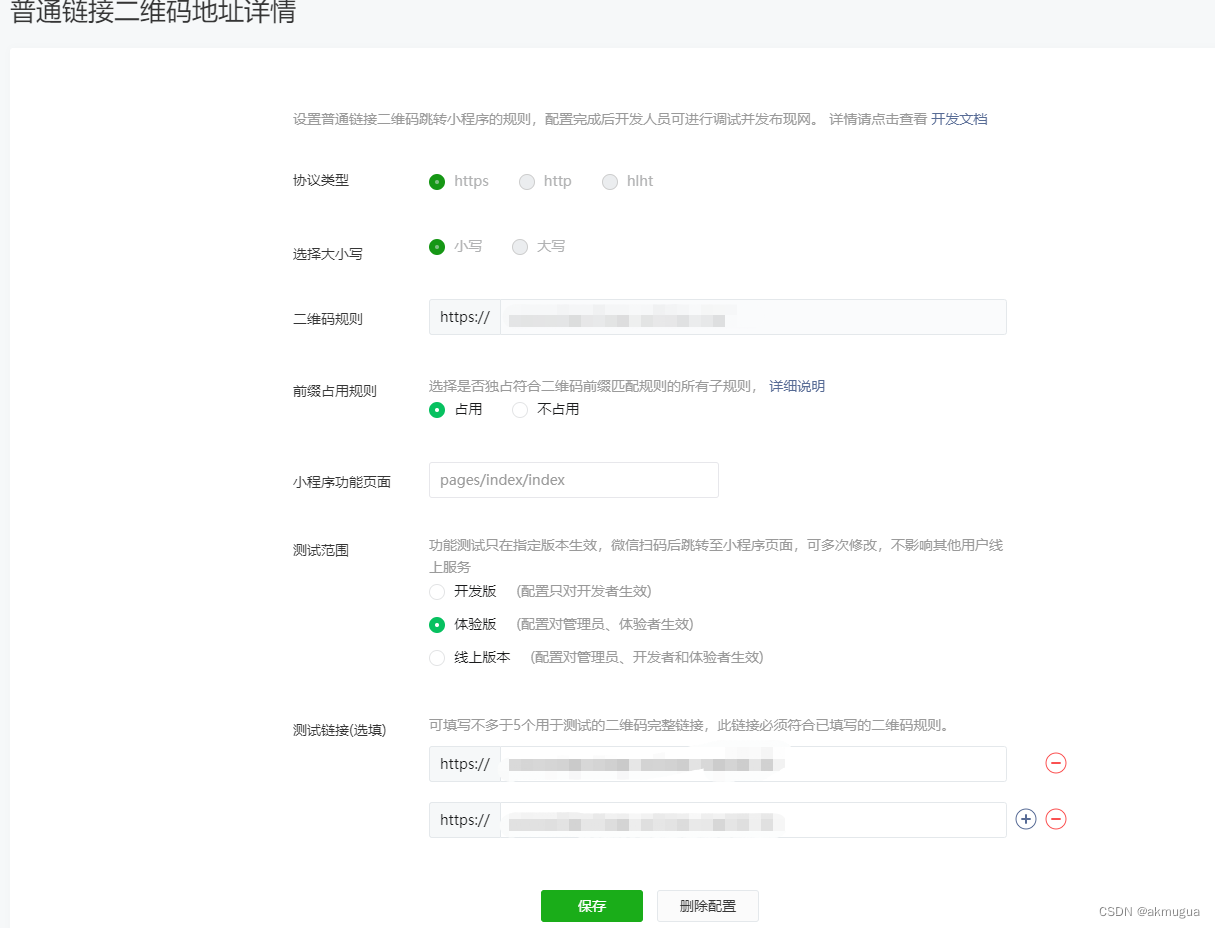Select 开发版 test scope
Viewport: 1215px width, 928px height.
[x=437, y=592]
